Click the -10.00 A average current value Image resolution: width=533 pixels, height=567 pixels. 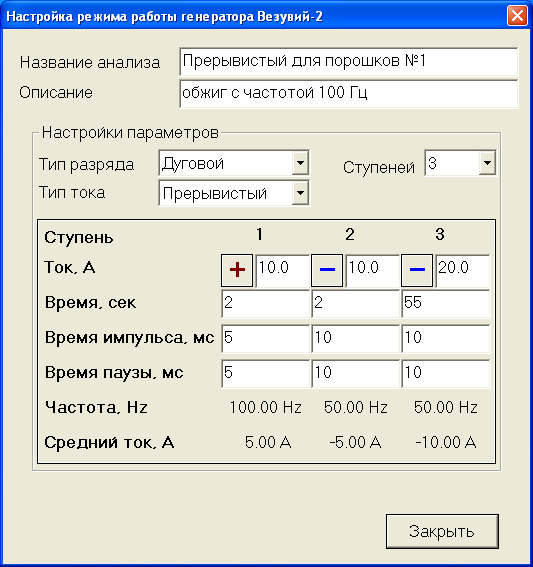[446, 442]
